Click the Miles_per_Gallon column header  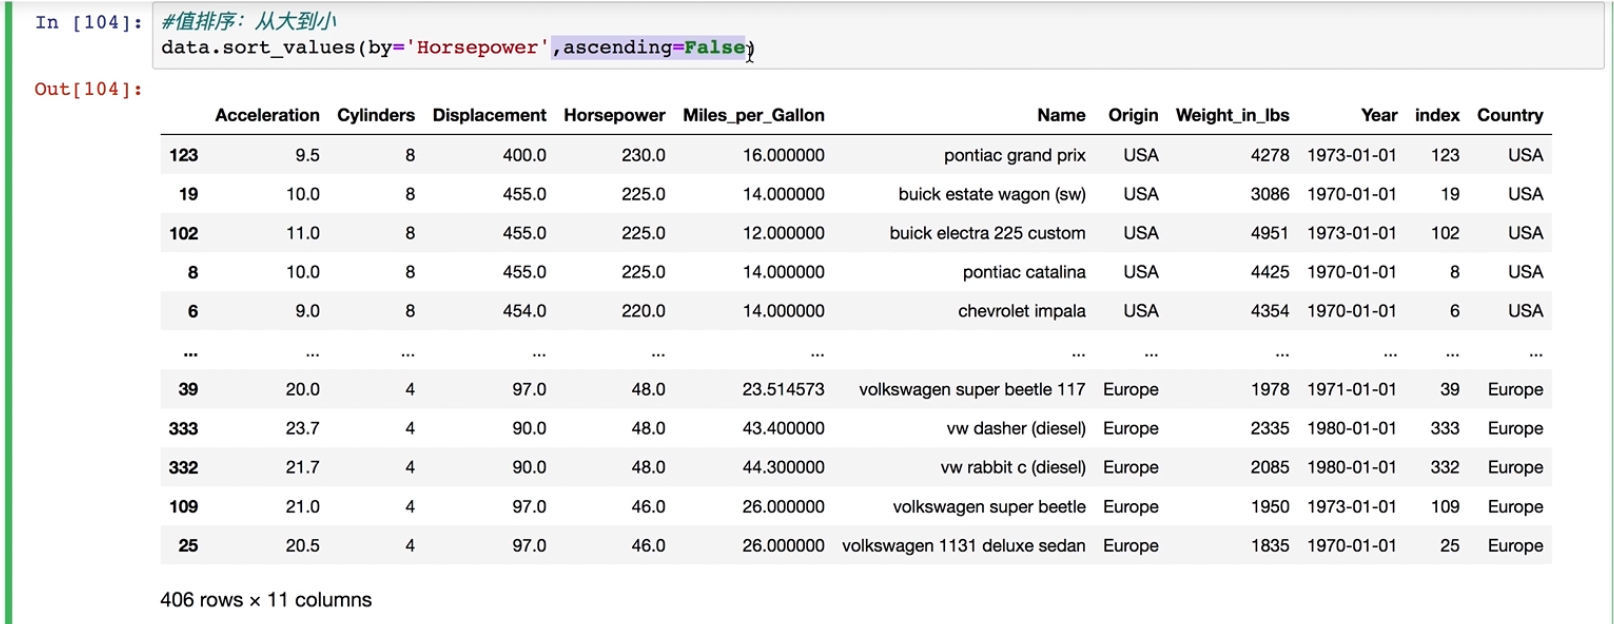pyautogui.click(x=753, y=115)
